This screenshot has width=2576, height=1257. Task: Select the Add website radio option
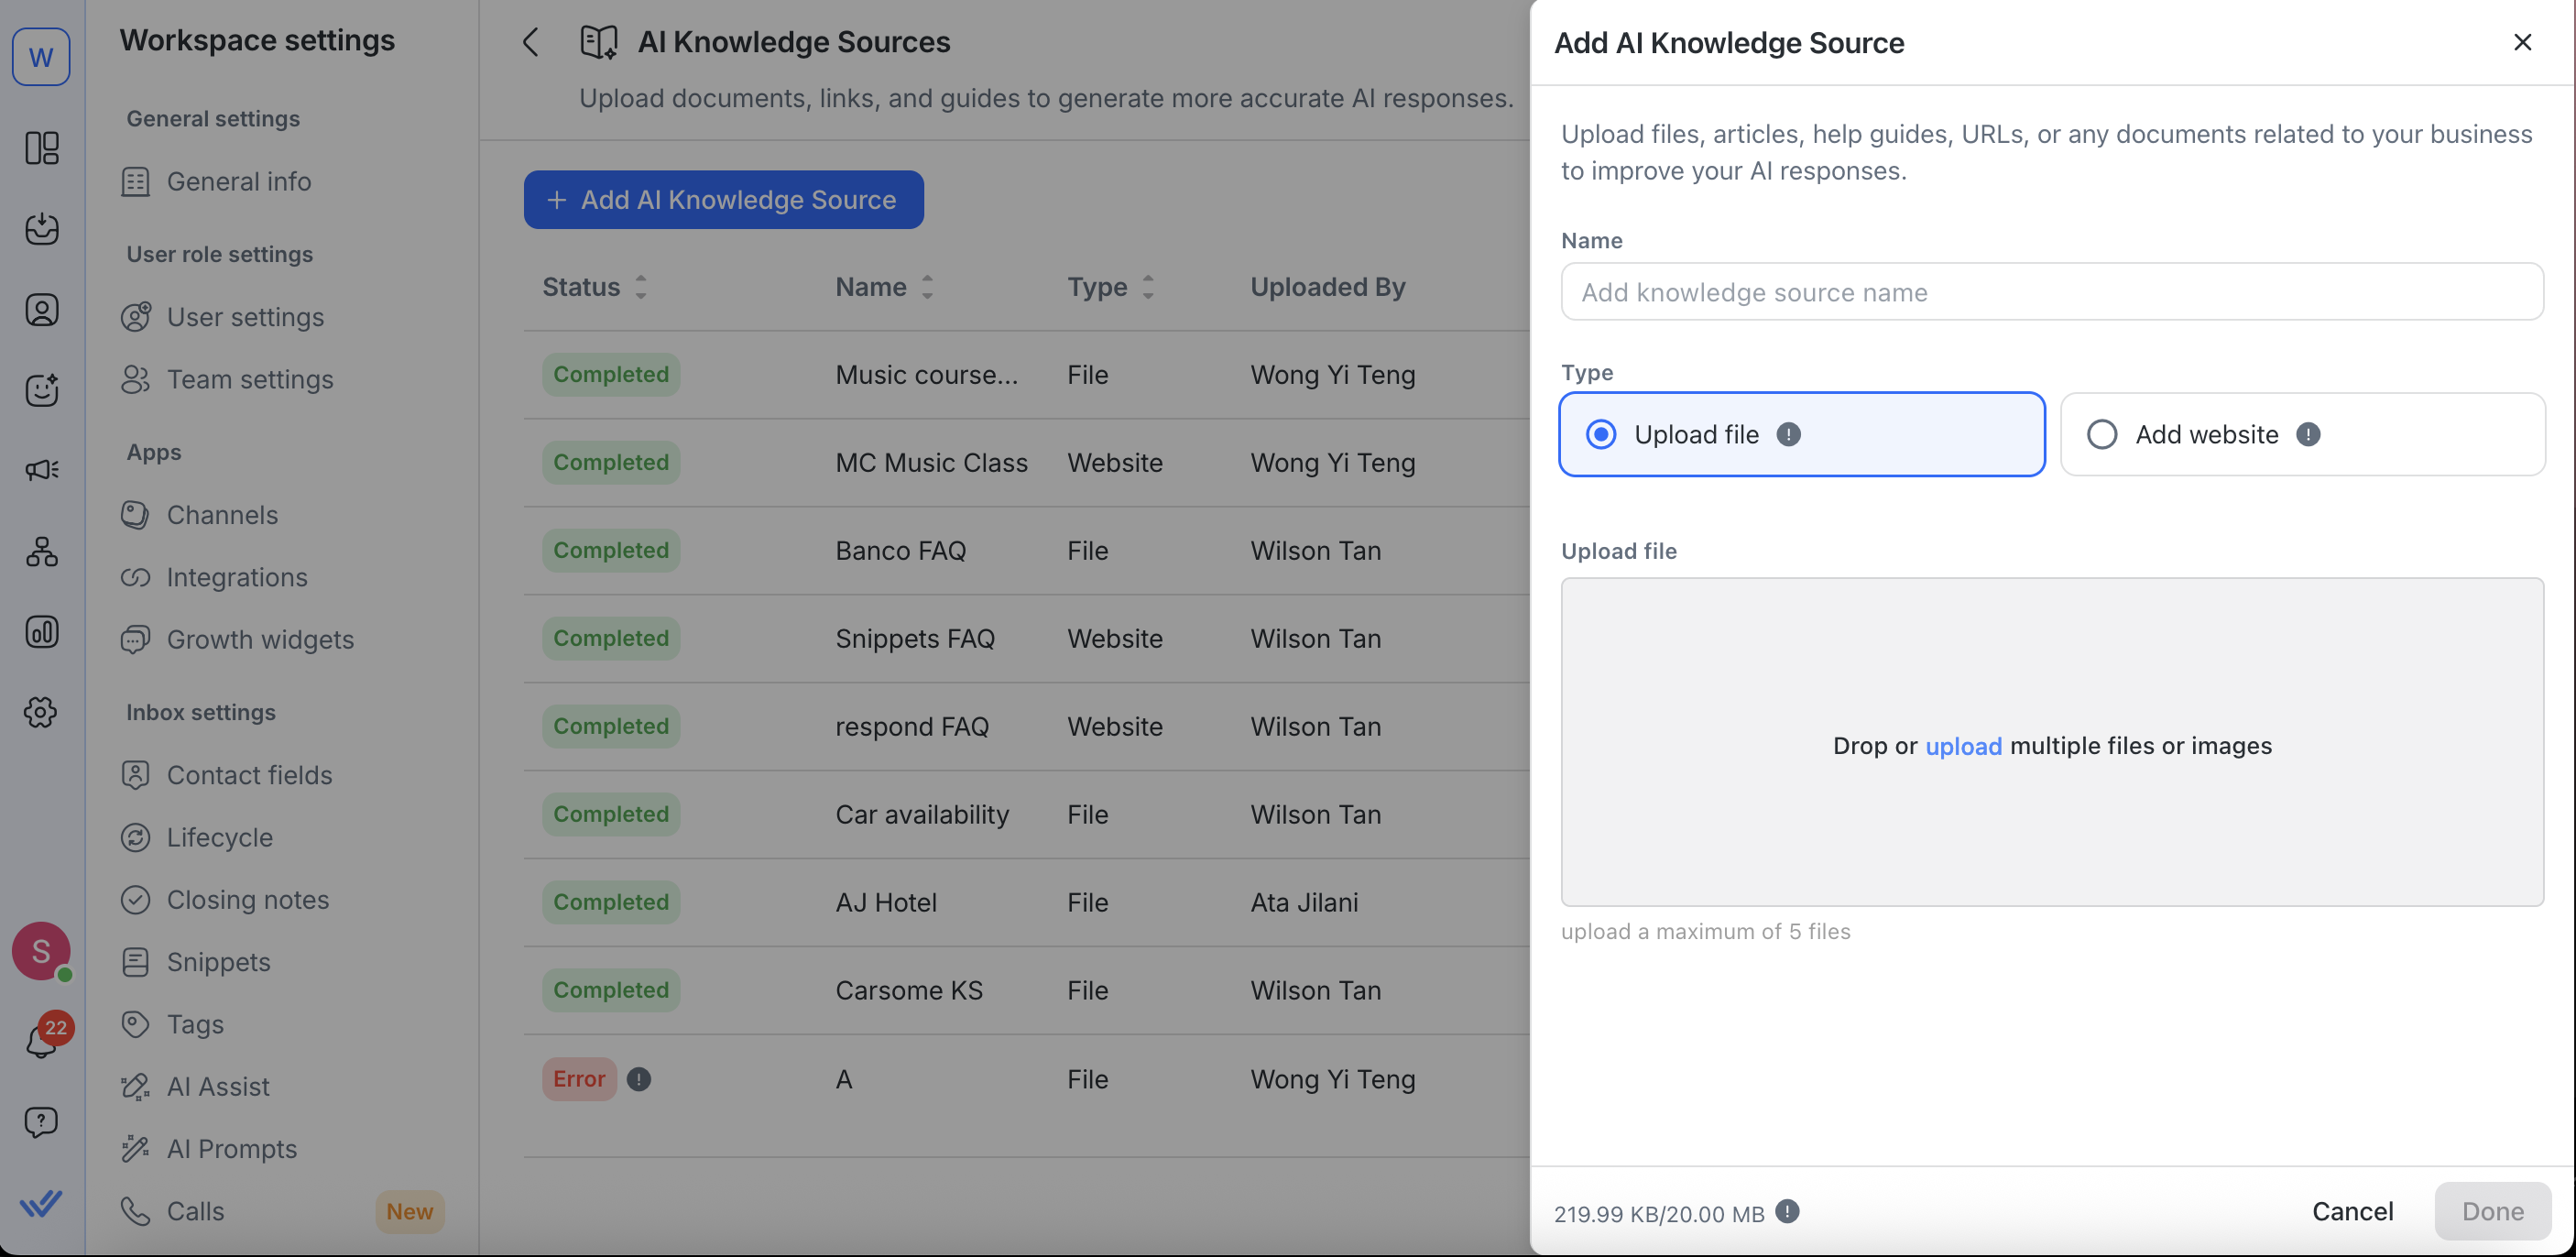click(x=2102, y=434)
